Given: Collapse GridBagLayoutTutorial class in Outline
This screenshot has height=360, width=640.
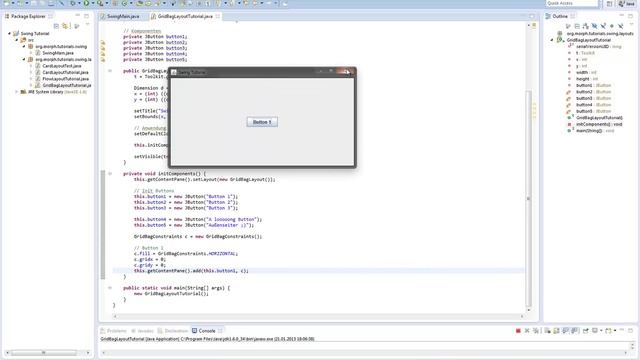Looking at the screenshot, I should (552, 40).
